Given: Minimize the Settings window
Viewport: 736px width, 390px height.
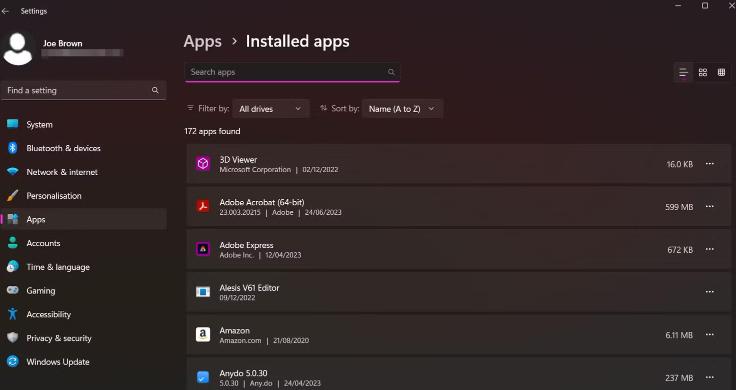Looking at the screenshot, I should [x=678, y=6].
